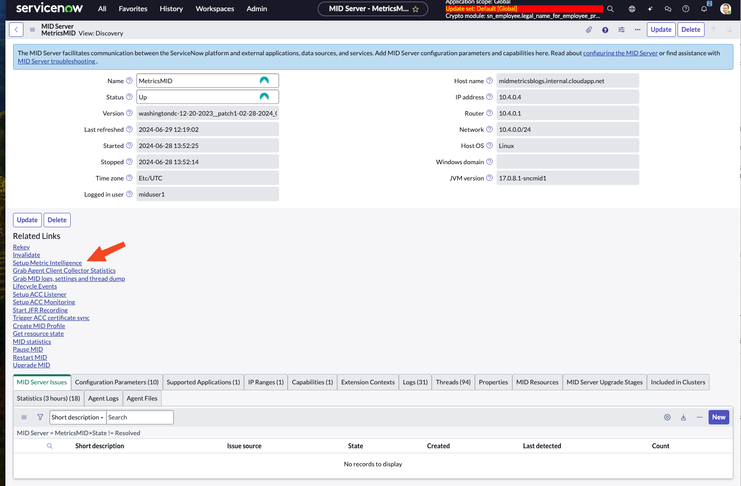The height and width of the screenshot is (486, 741).
Task: Click the Update button above Related Links
Action: pyautogui.click(x=27, y=220)
